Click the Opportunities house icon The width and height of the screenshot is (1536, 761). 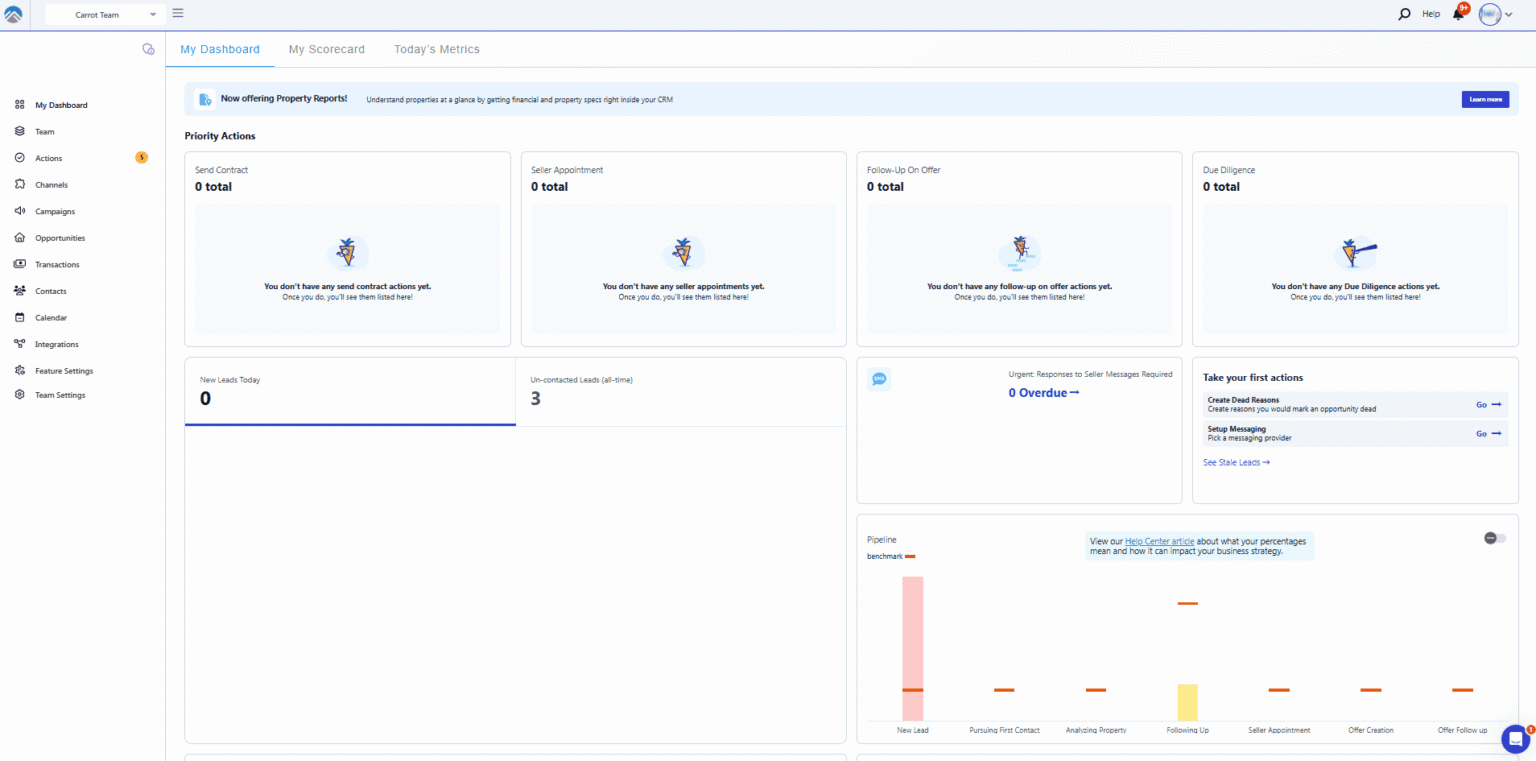coord(20,238)
